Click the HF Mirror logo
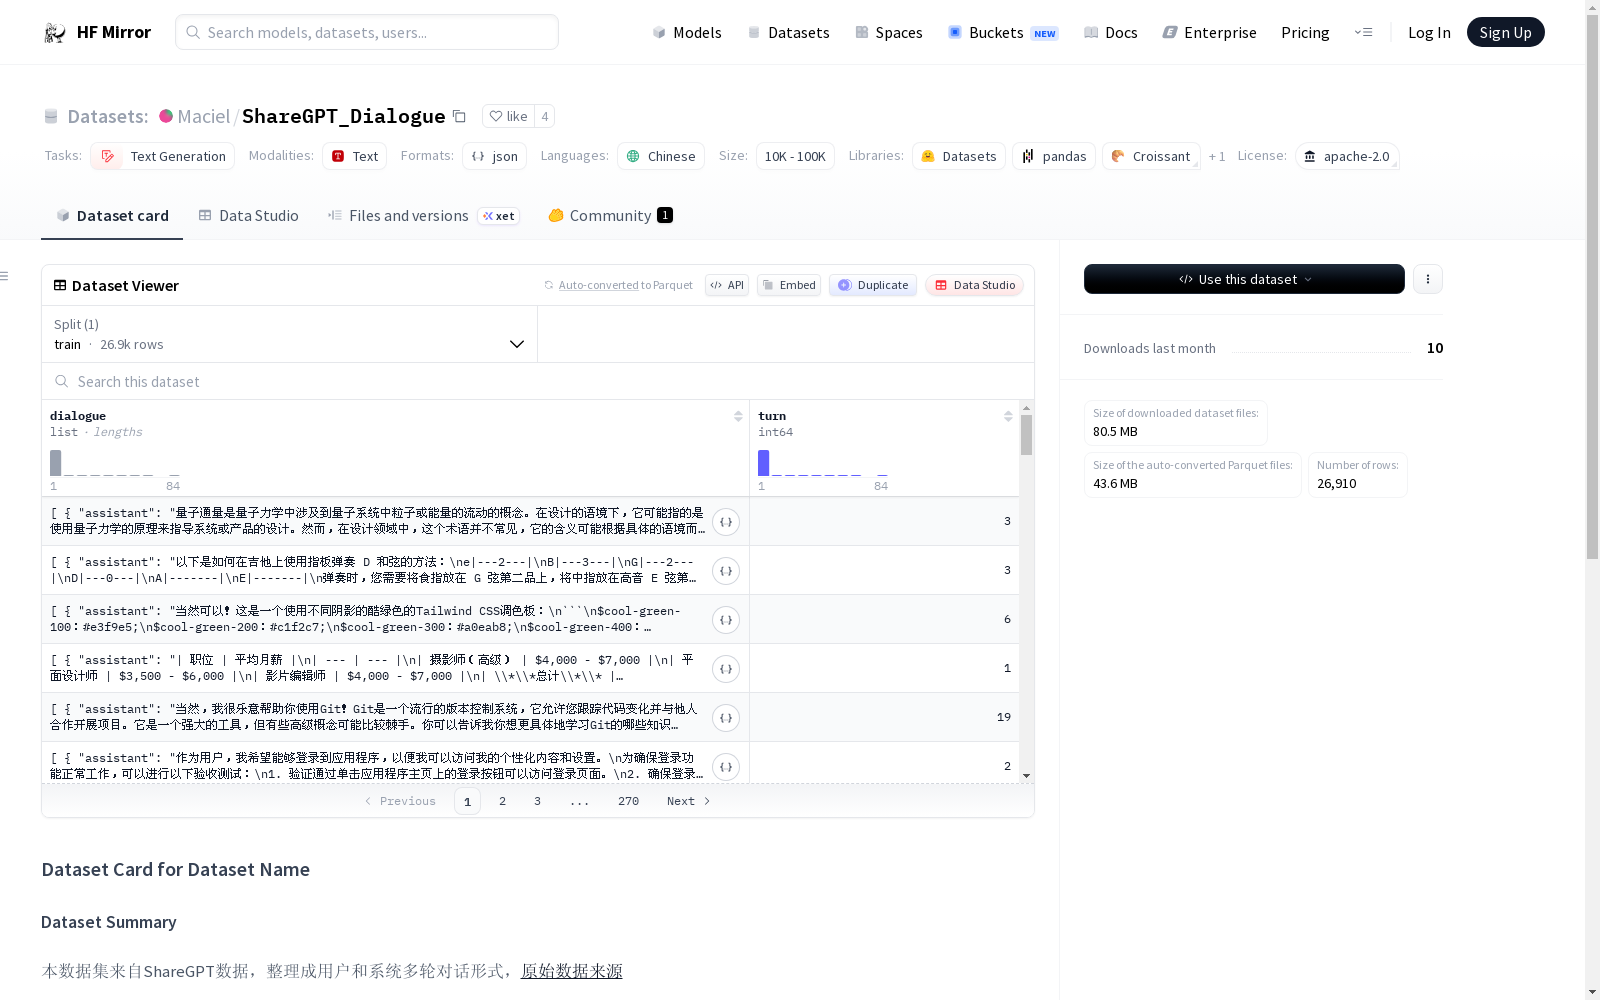 [97, 32]
